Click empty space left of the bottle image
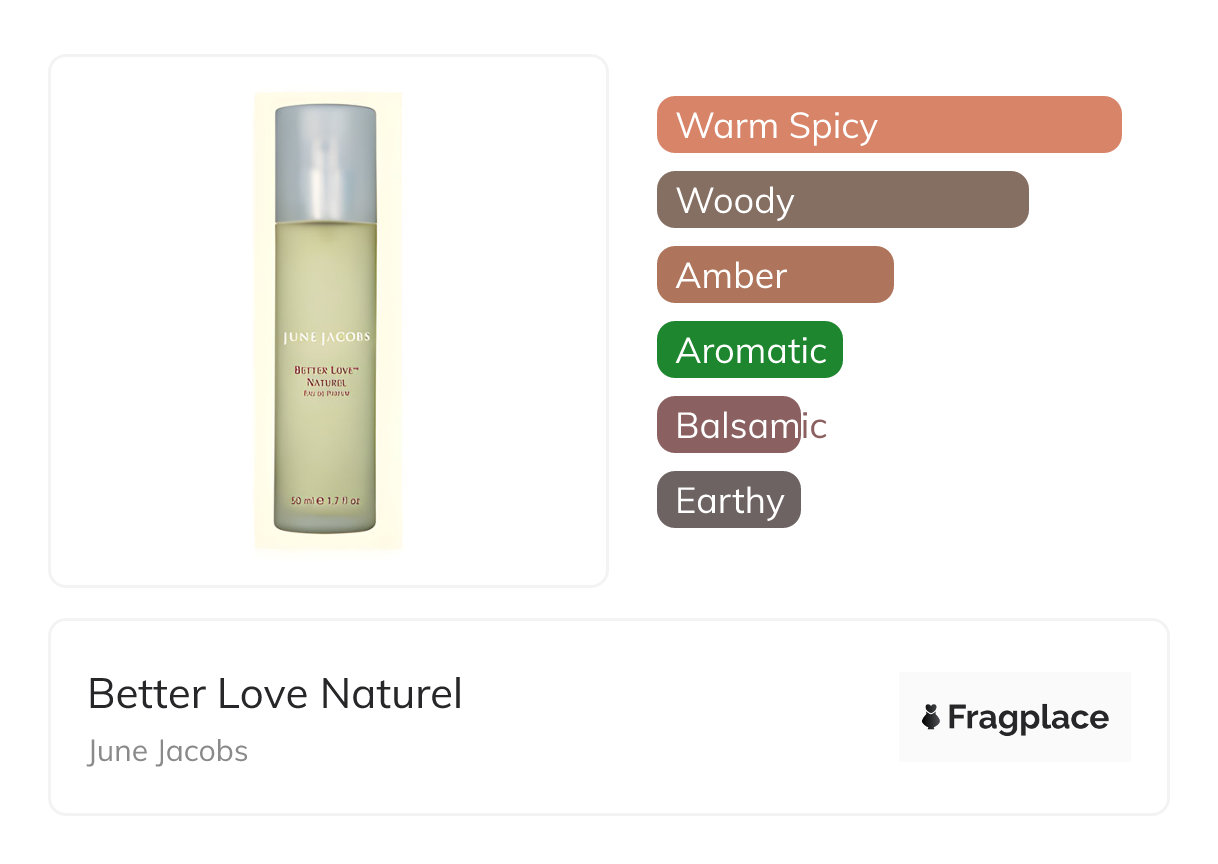The height and width of the screenshot is (864, 1218). (152, 321)
